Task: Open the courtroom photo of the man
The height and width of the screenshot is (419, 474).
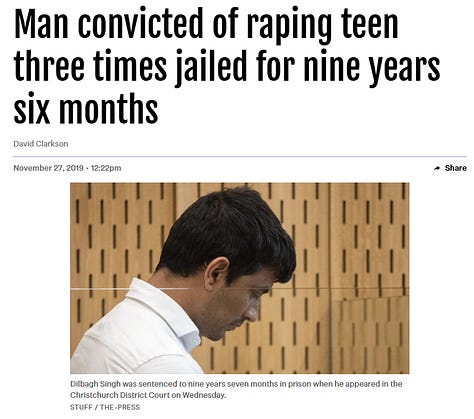Action: (x=239, y=278)
